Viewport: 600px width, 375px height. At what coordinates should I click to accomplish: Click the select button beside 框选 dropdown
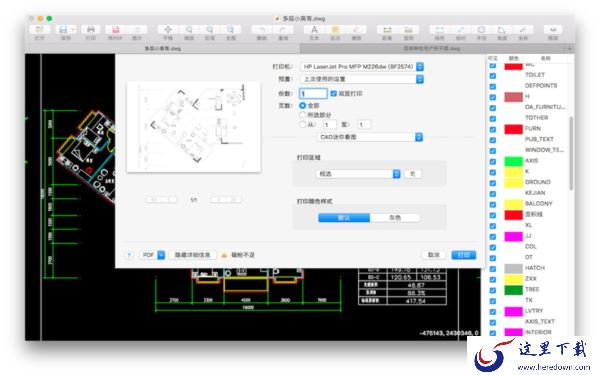tap(412, 174)
